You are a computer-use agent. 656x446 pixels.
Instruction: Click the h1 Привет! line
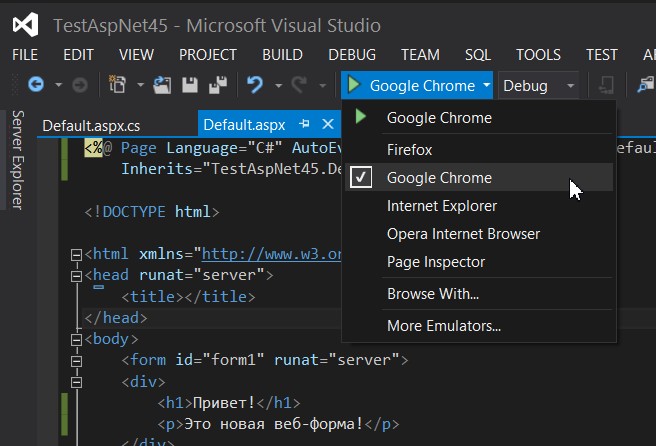[229, 403]
